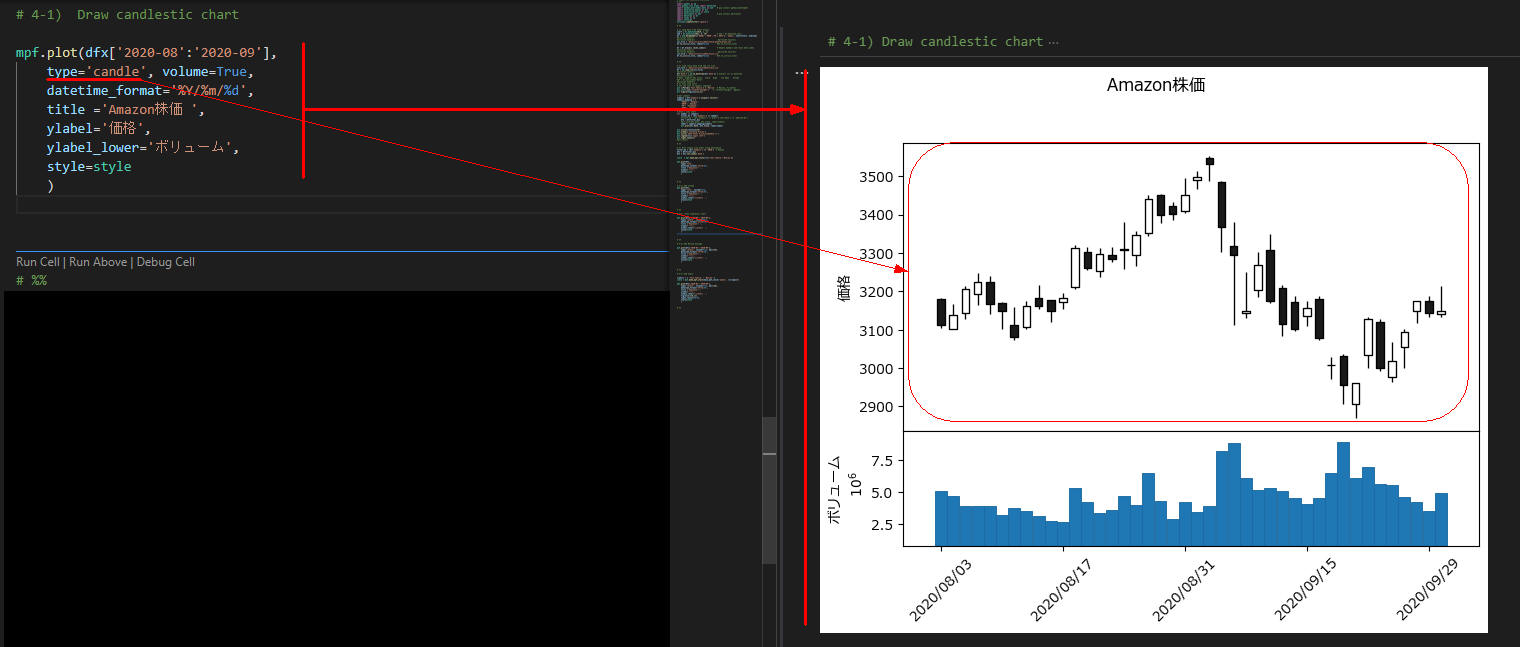The width and height of the screenshot is (1520, 647).
Task: Open the output cell's three-dot more actions
Action: (802, 72)
